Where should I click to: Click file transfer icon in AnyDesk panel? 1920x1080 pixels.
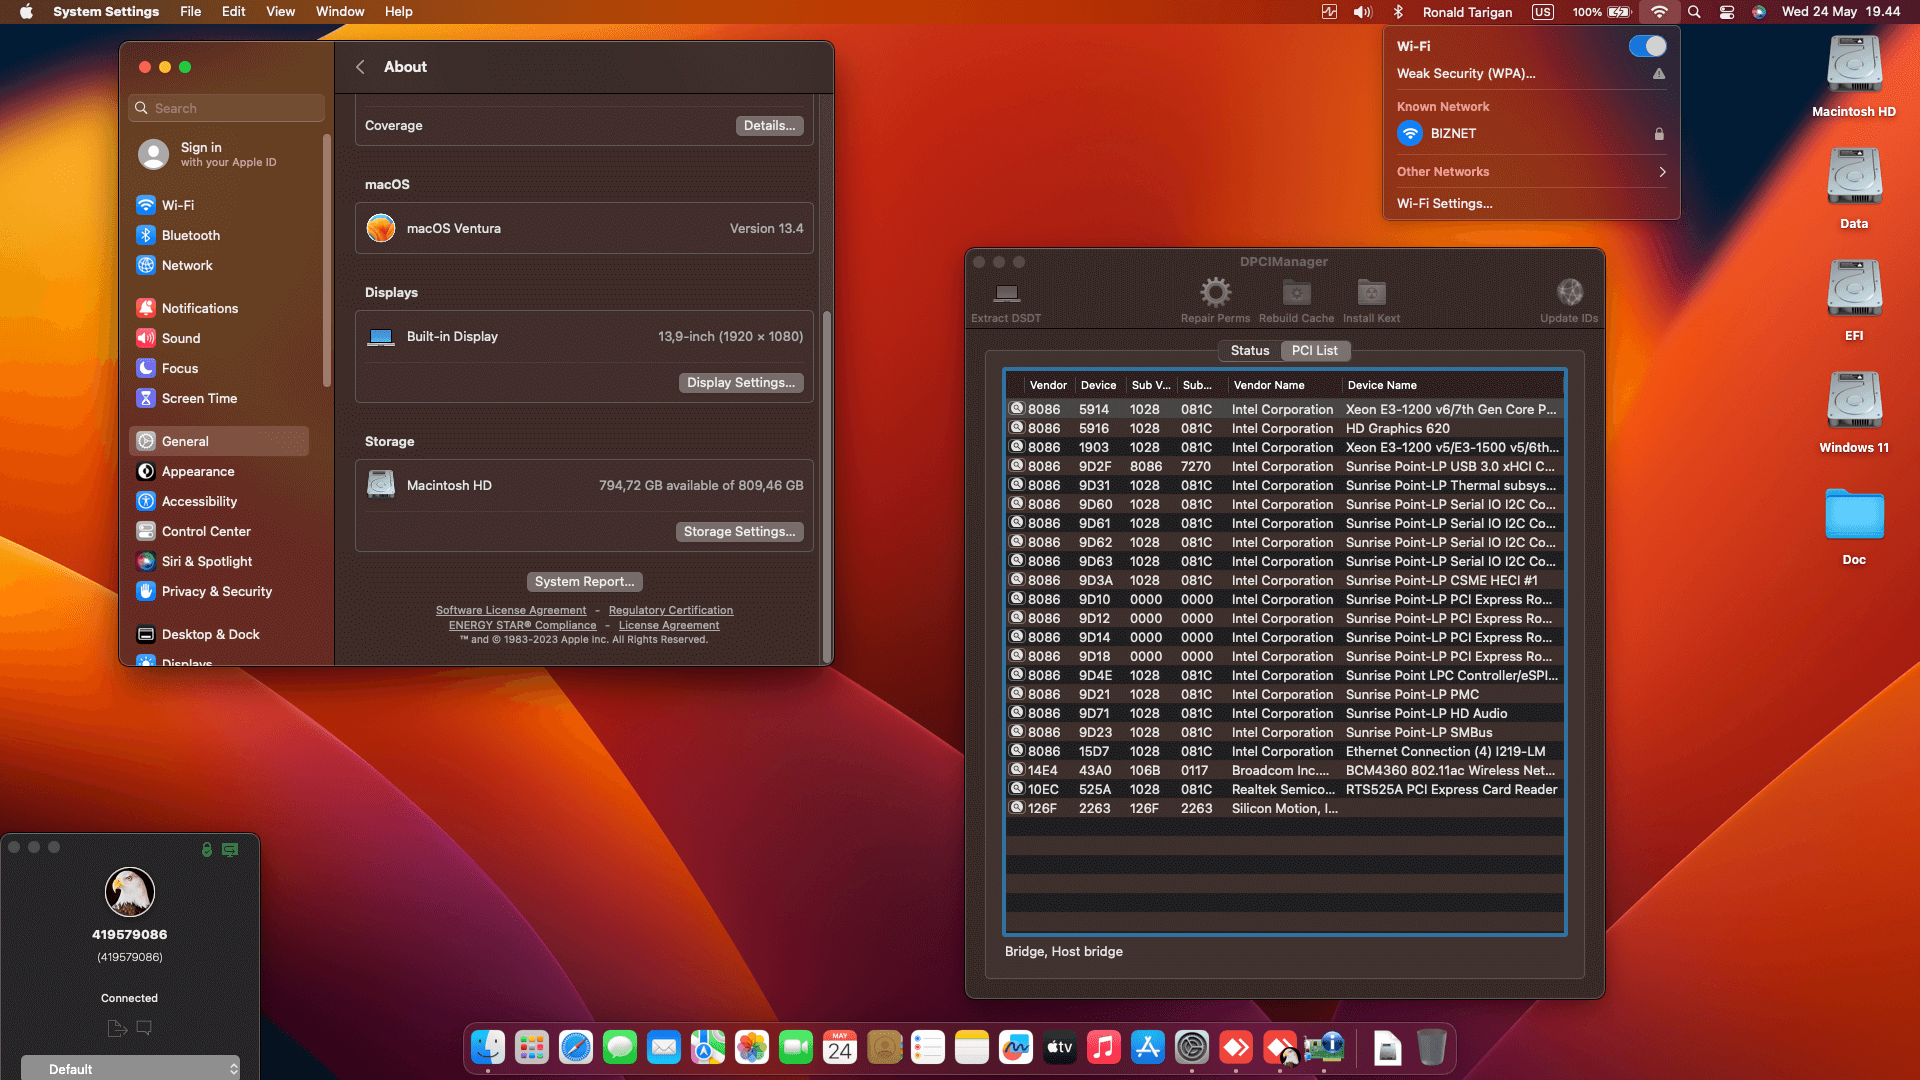click(116, 1028)
